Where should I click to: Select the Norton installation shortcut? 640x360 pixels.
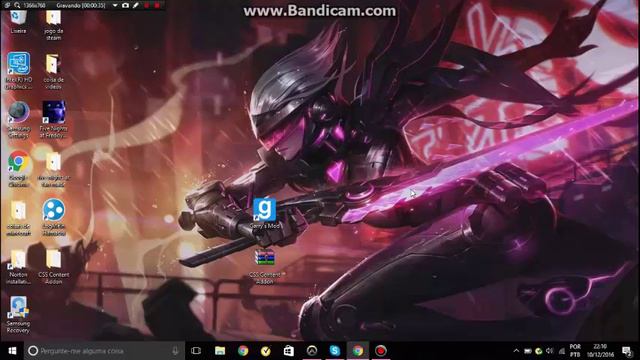pos(18,267)
